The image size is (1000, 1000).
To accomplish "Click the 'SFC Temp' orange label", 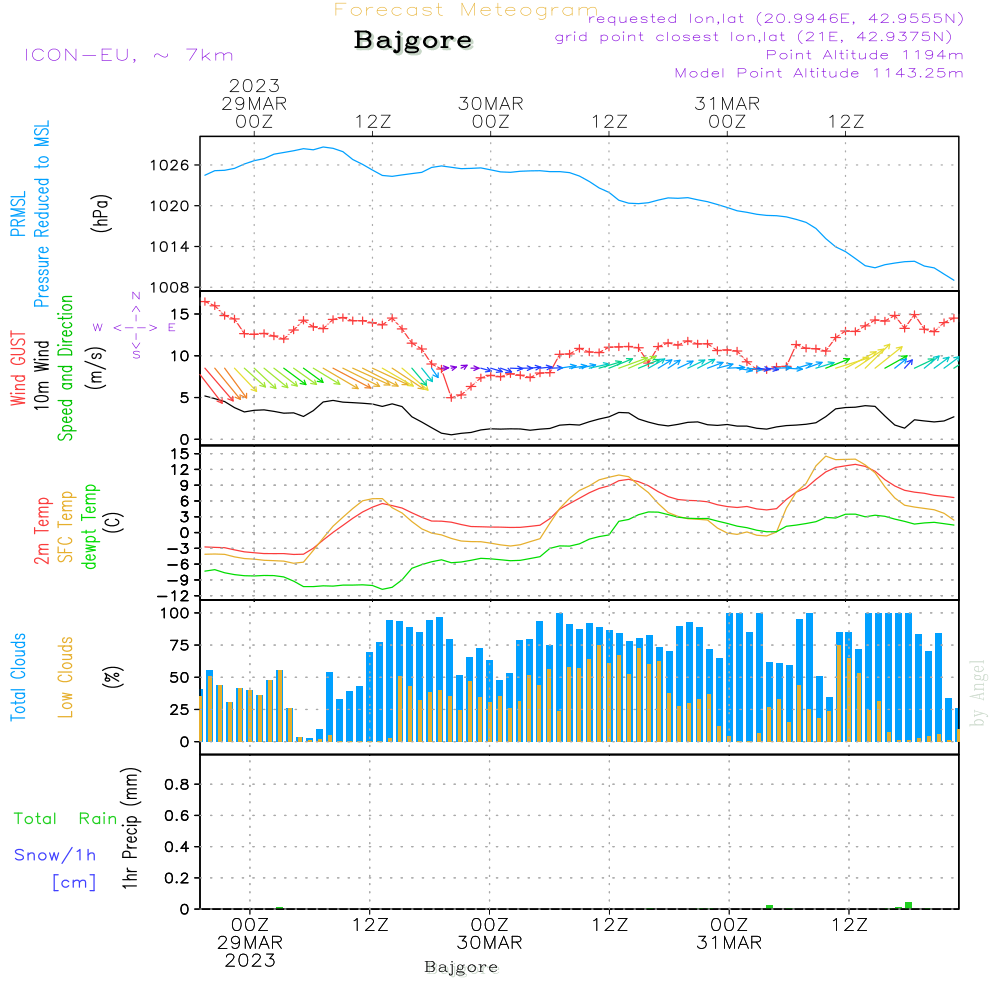I will click(66, 527).
